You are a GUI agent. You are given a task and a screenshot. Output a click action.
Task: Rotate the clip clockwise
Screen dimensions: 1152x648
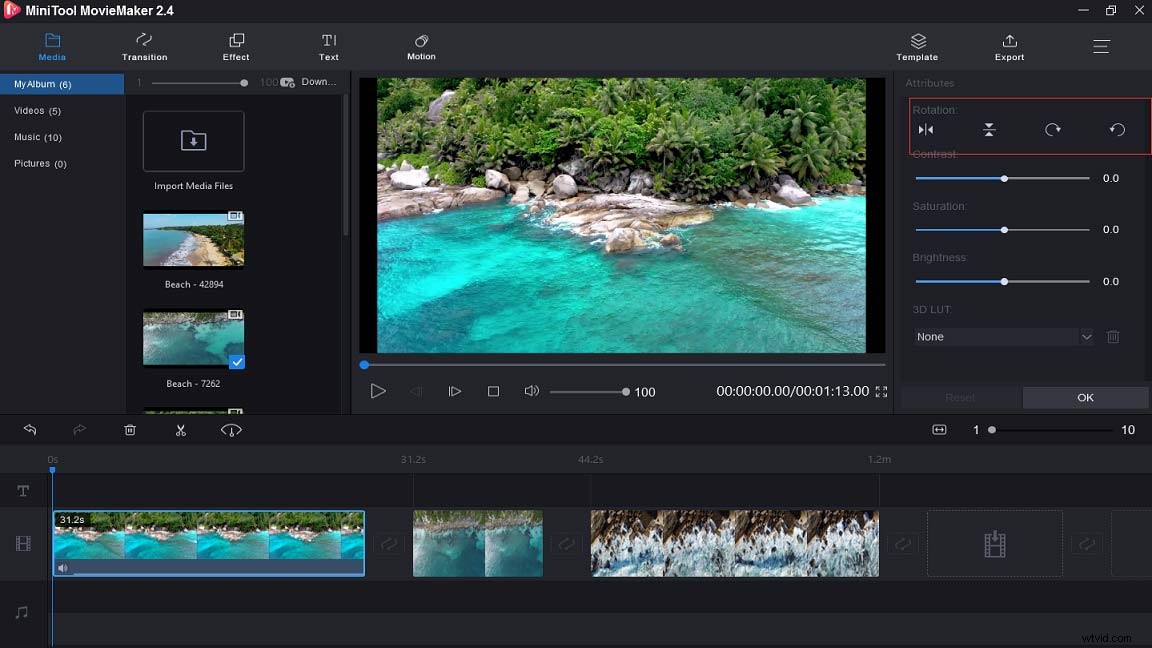[x=1052, y=129]
